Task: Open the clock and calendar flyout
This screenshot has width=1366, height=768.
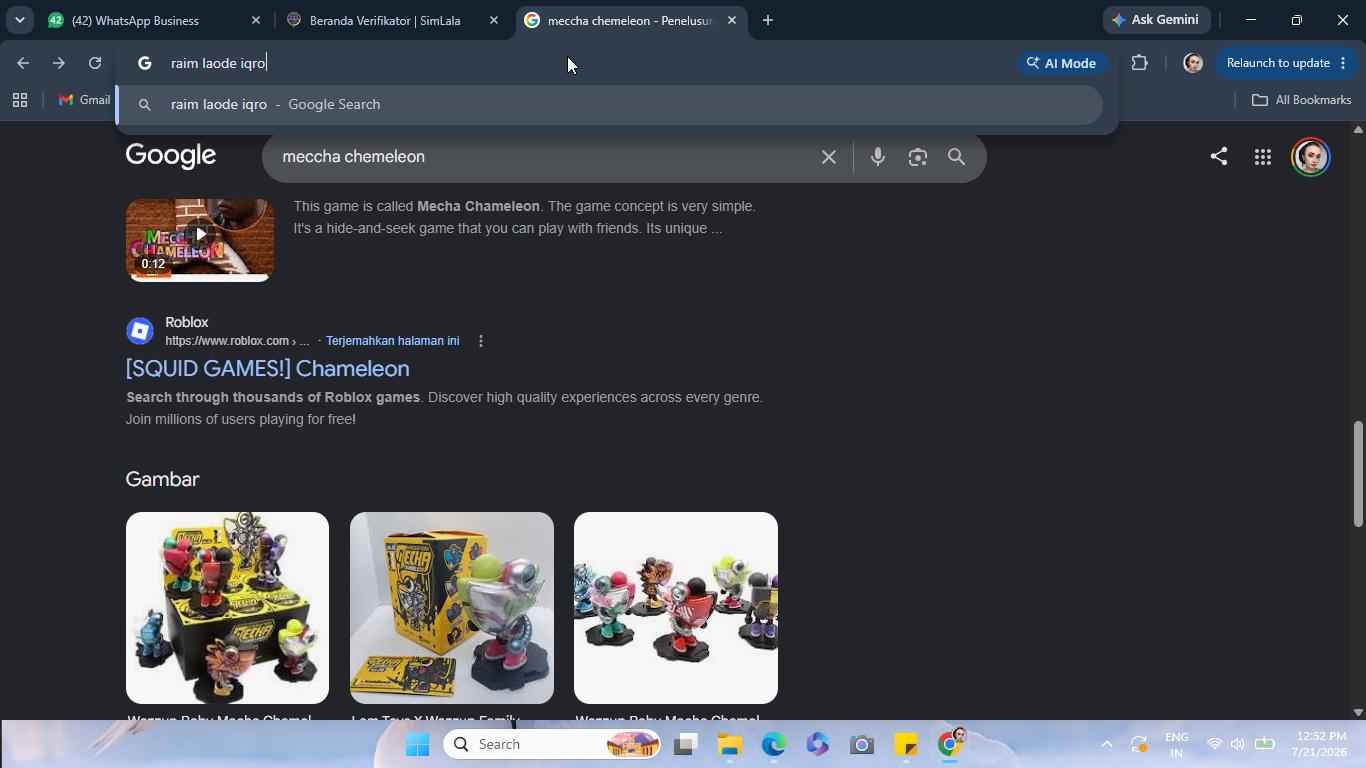Action: point(1318,745)
